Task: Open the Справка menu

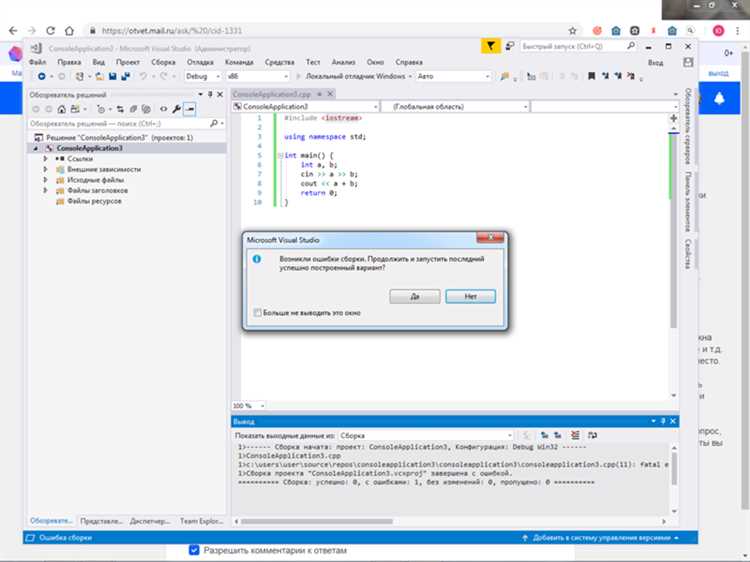Action: [408, 62]
